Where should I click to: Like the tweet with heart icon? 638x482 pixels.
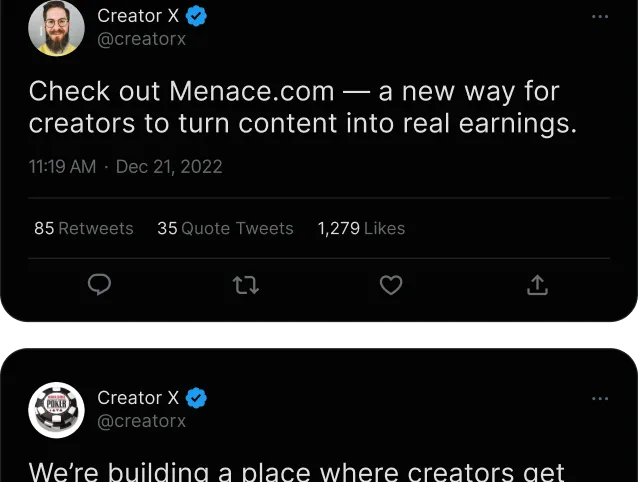tap(391, 286)
